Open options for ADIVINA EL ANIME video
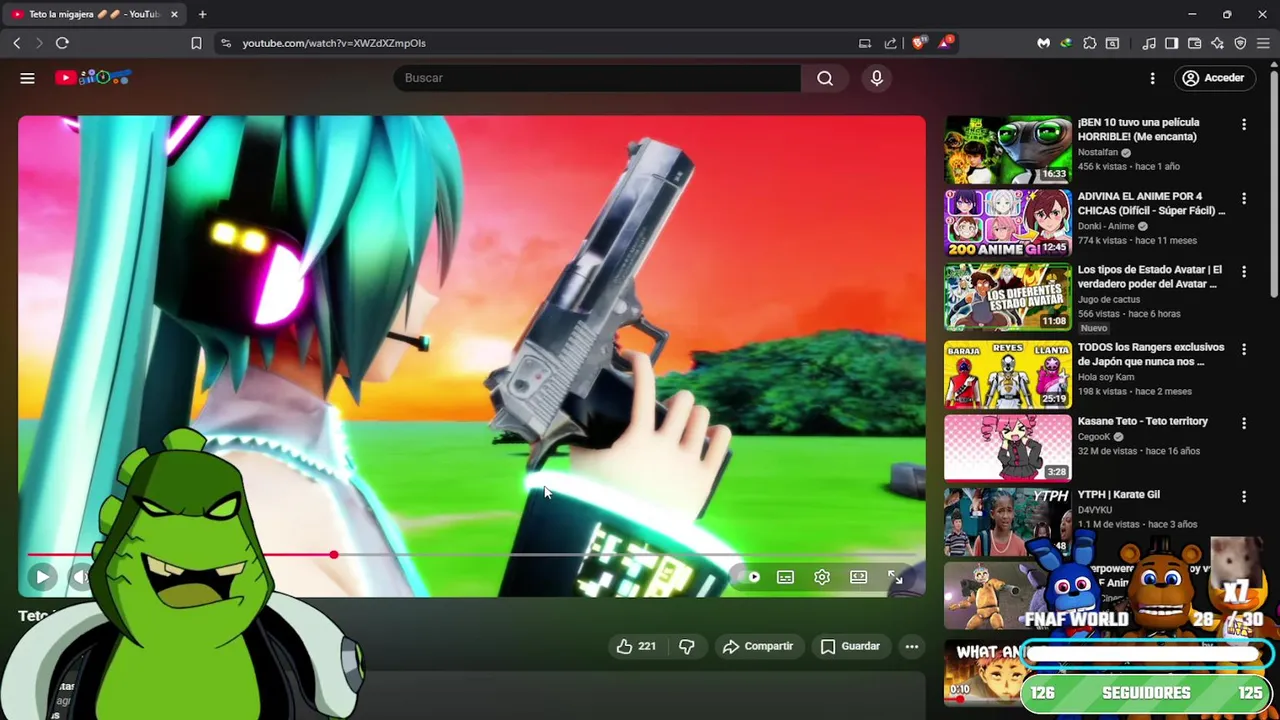This screenshot has width=1280, height=720. click(1244, 199)
